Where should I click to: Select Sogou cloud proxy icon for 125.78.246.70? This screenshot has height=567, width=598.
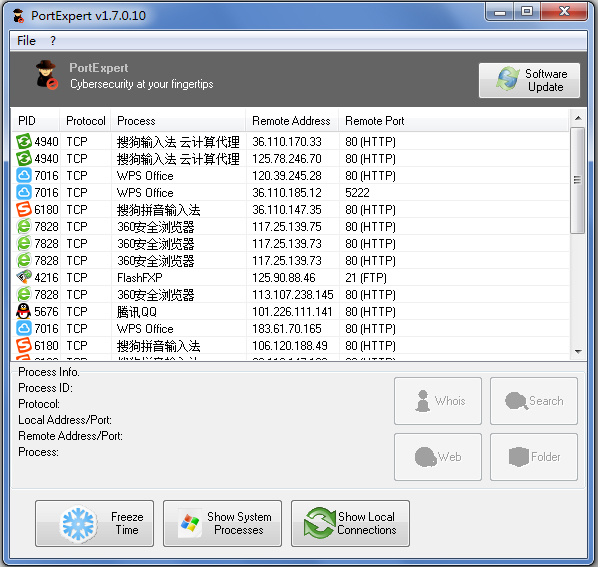coord(24,158)
